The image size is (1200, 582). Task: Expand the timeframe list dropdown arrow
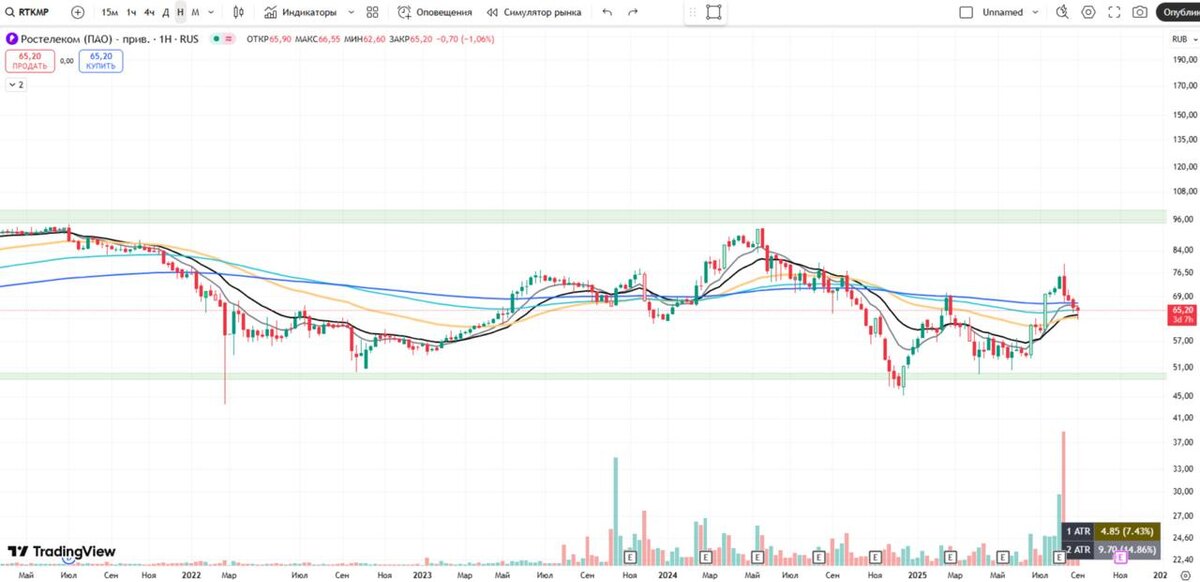coord(211,12)
